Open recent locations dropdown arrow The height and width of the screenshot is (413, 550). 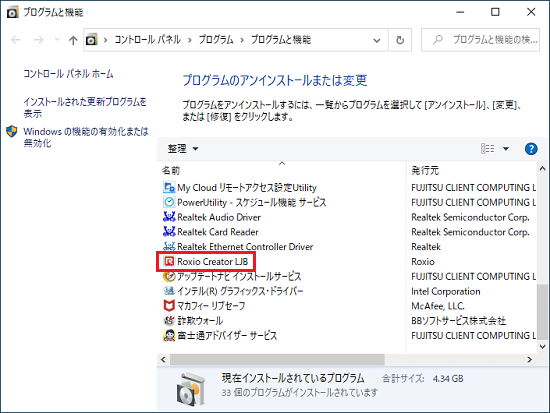click(x=57, y=40)
